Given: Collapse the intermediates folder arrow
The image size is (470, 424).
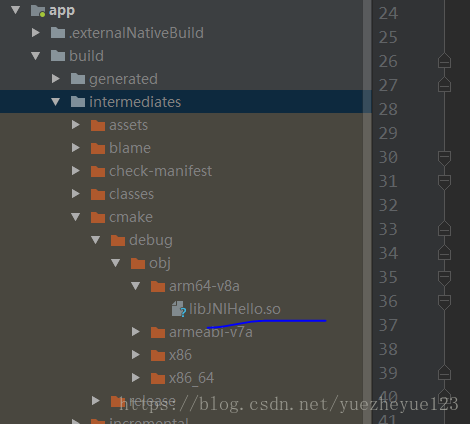Looking at the screenshot, I should 56,102.
